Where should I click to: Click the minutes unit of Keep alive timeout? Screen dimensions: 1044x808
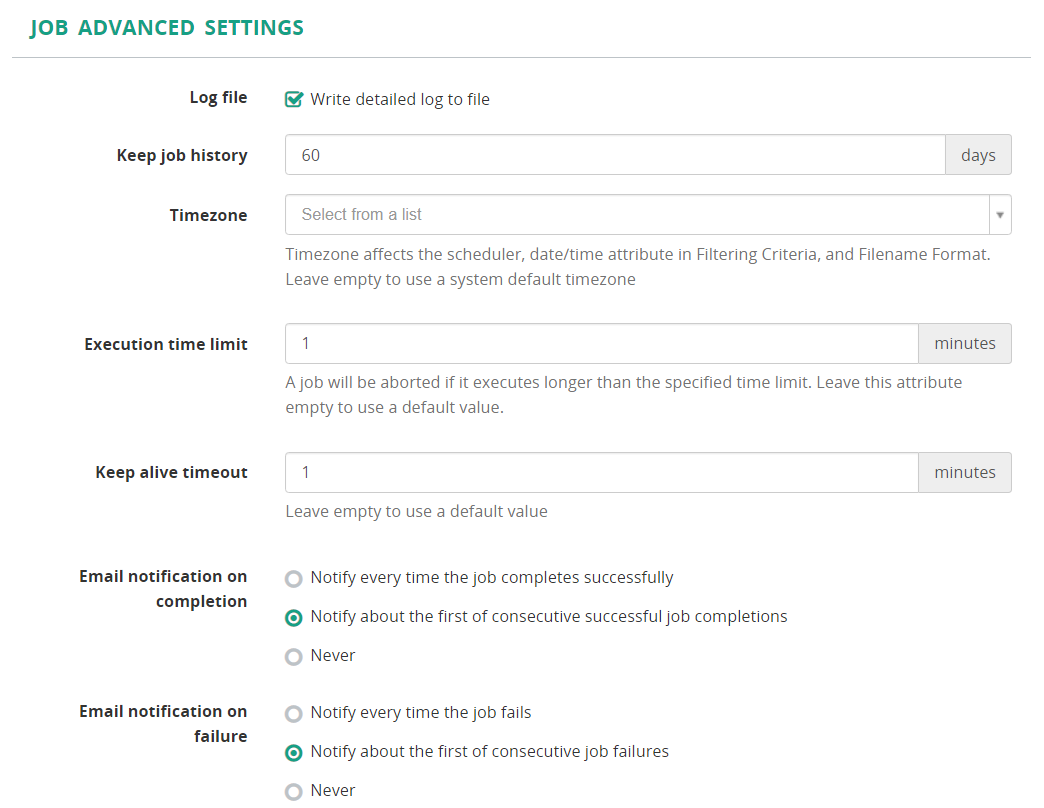(x=965, y=473)
